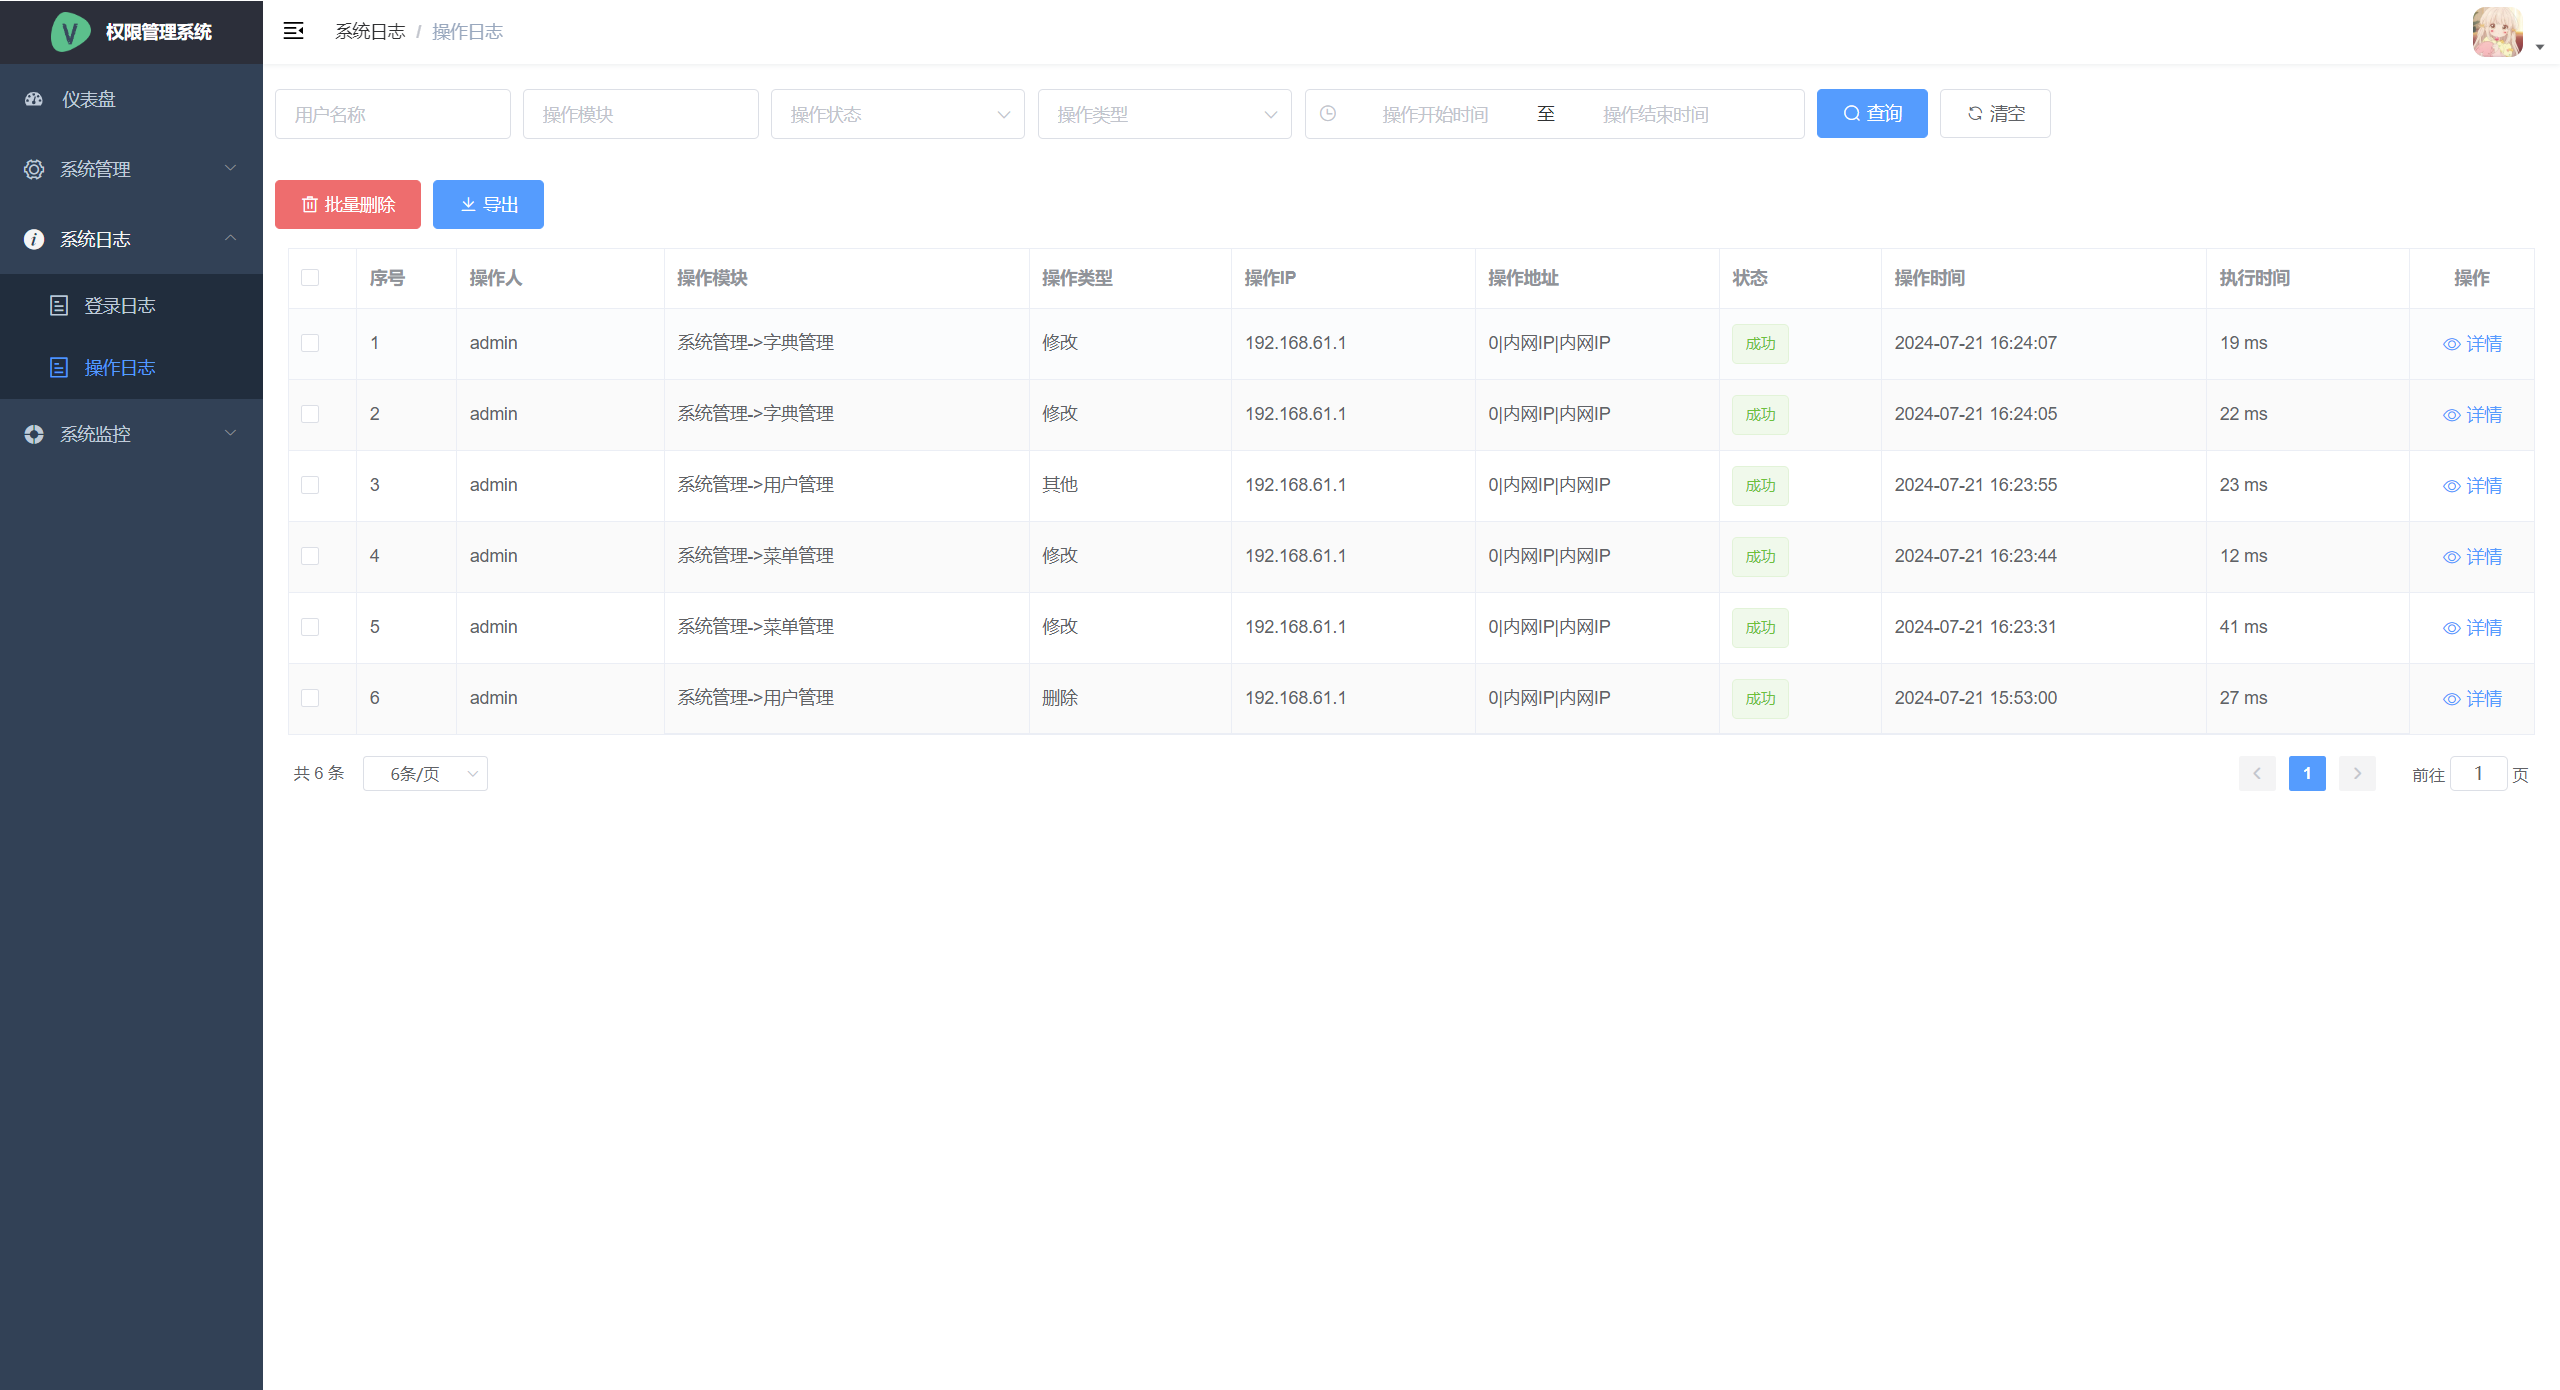Check the checkbox for row 6
The image size is (2560, 1390).
(310, 698)
